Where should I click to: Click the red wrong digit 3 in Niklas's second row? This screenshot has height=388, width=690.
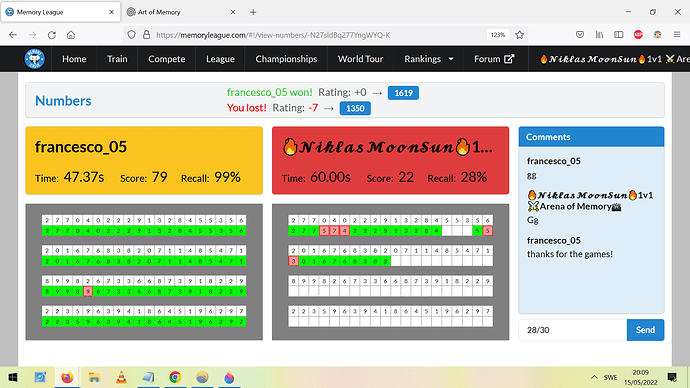click(294, 261)
